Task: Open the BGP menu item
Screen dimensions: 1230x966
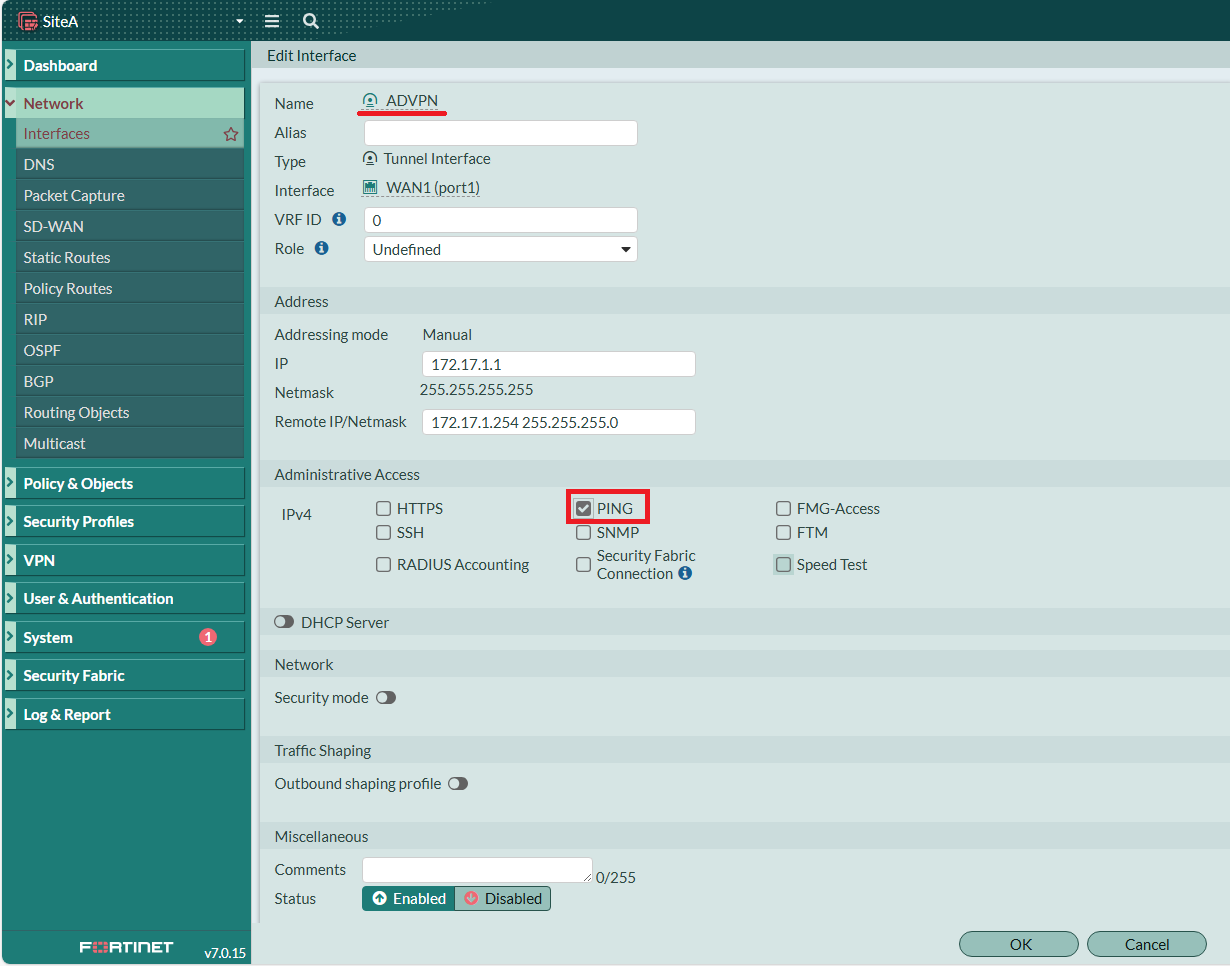Action: click(130, 381)
